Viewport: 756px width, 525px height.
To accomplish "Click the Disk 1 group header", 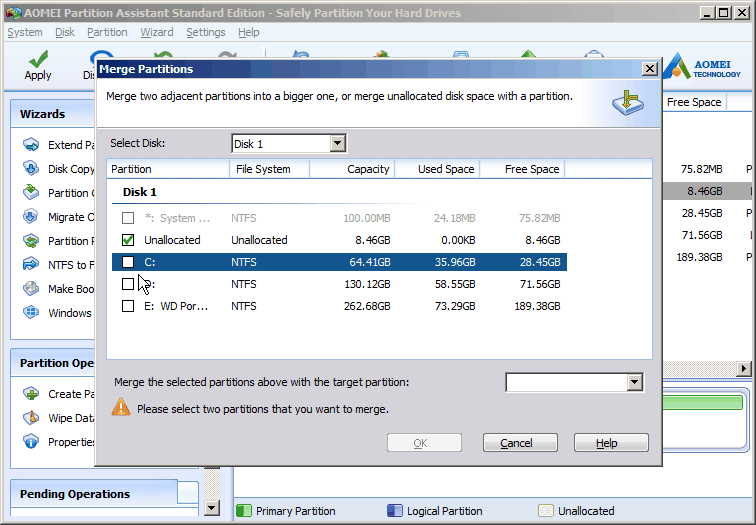I will pos(140,192).
